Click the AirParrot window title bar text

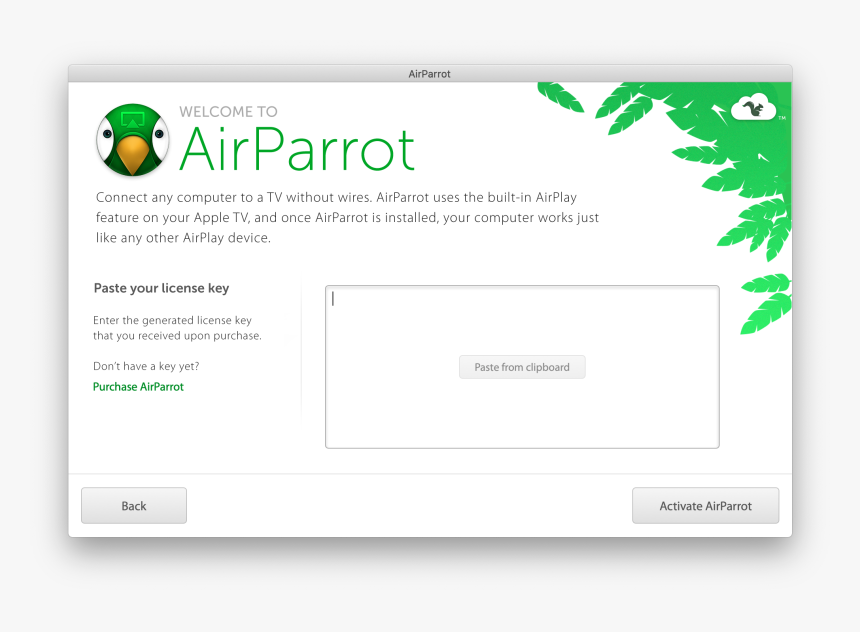429,74
